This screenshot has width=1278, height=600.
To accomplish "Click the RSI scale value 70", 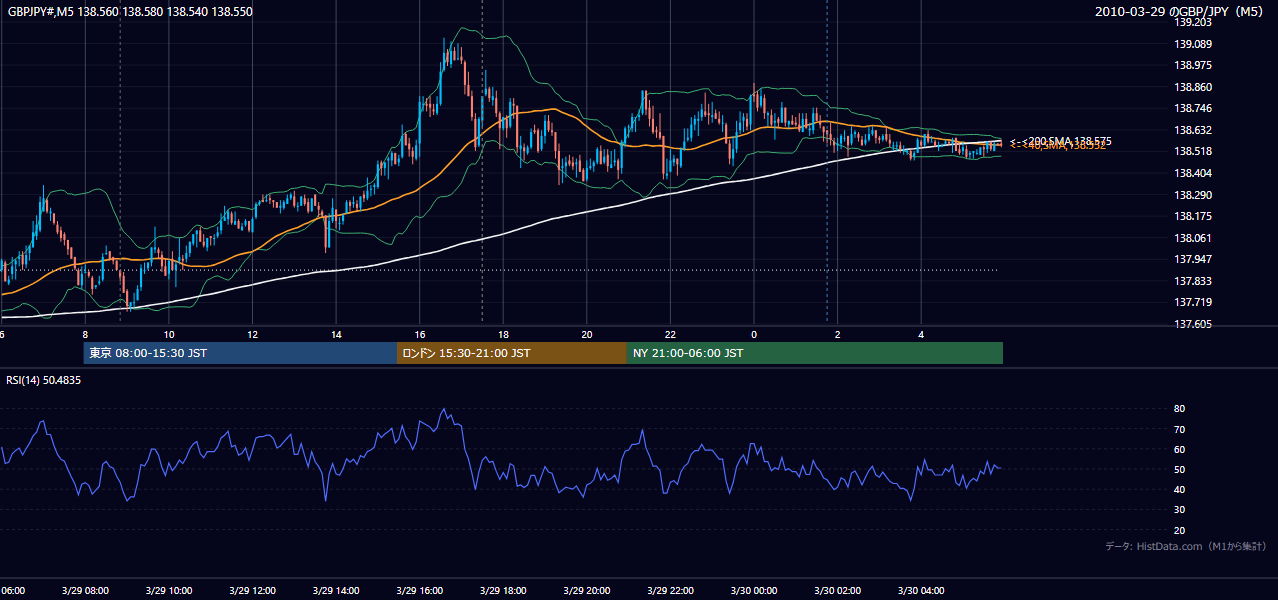I will (x=1179, y=429).
